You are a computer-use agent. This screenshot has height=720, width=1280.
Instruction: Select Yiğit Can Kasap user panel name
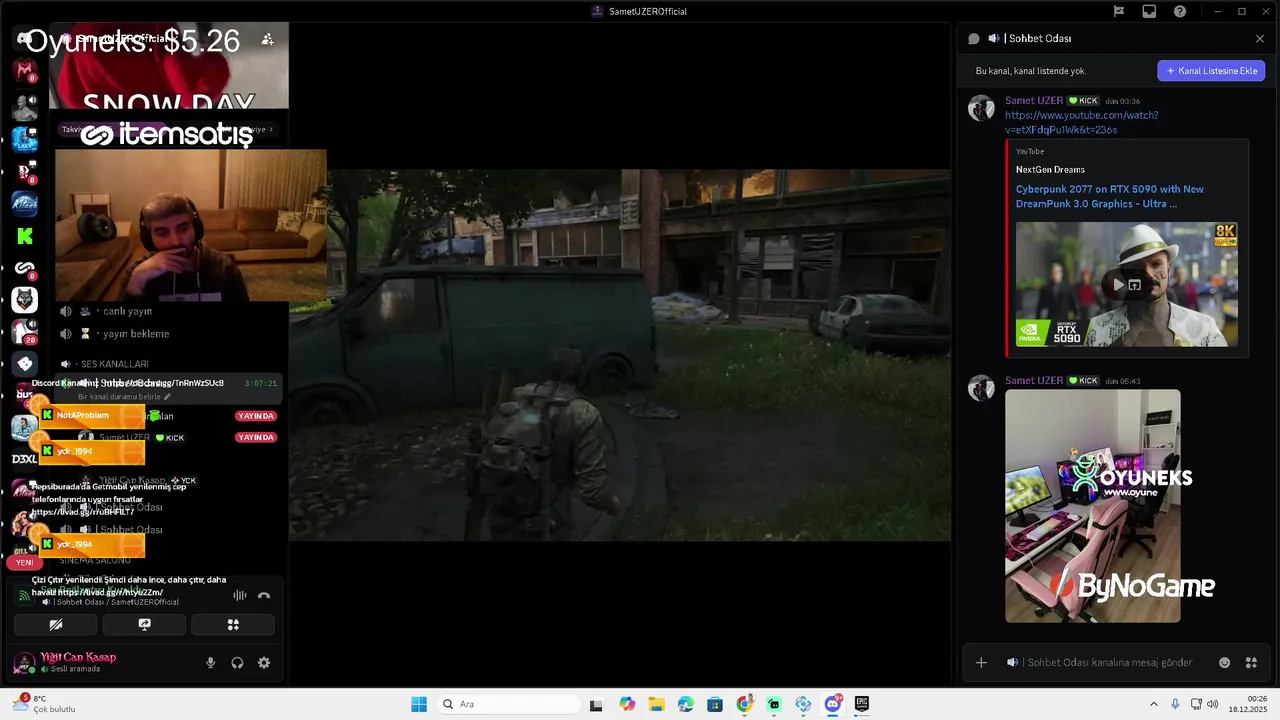78,657
